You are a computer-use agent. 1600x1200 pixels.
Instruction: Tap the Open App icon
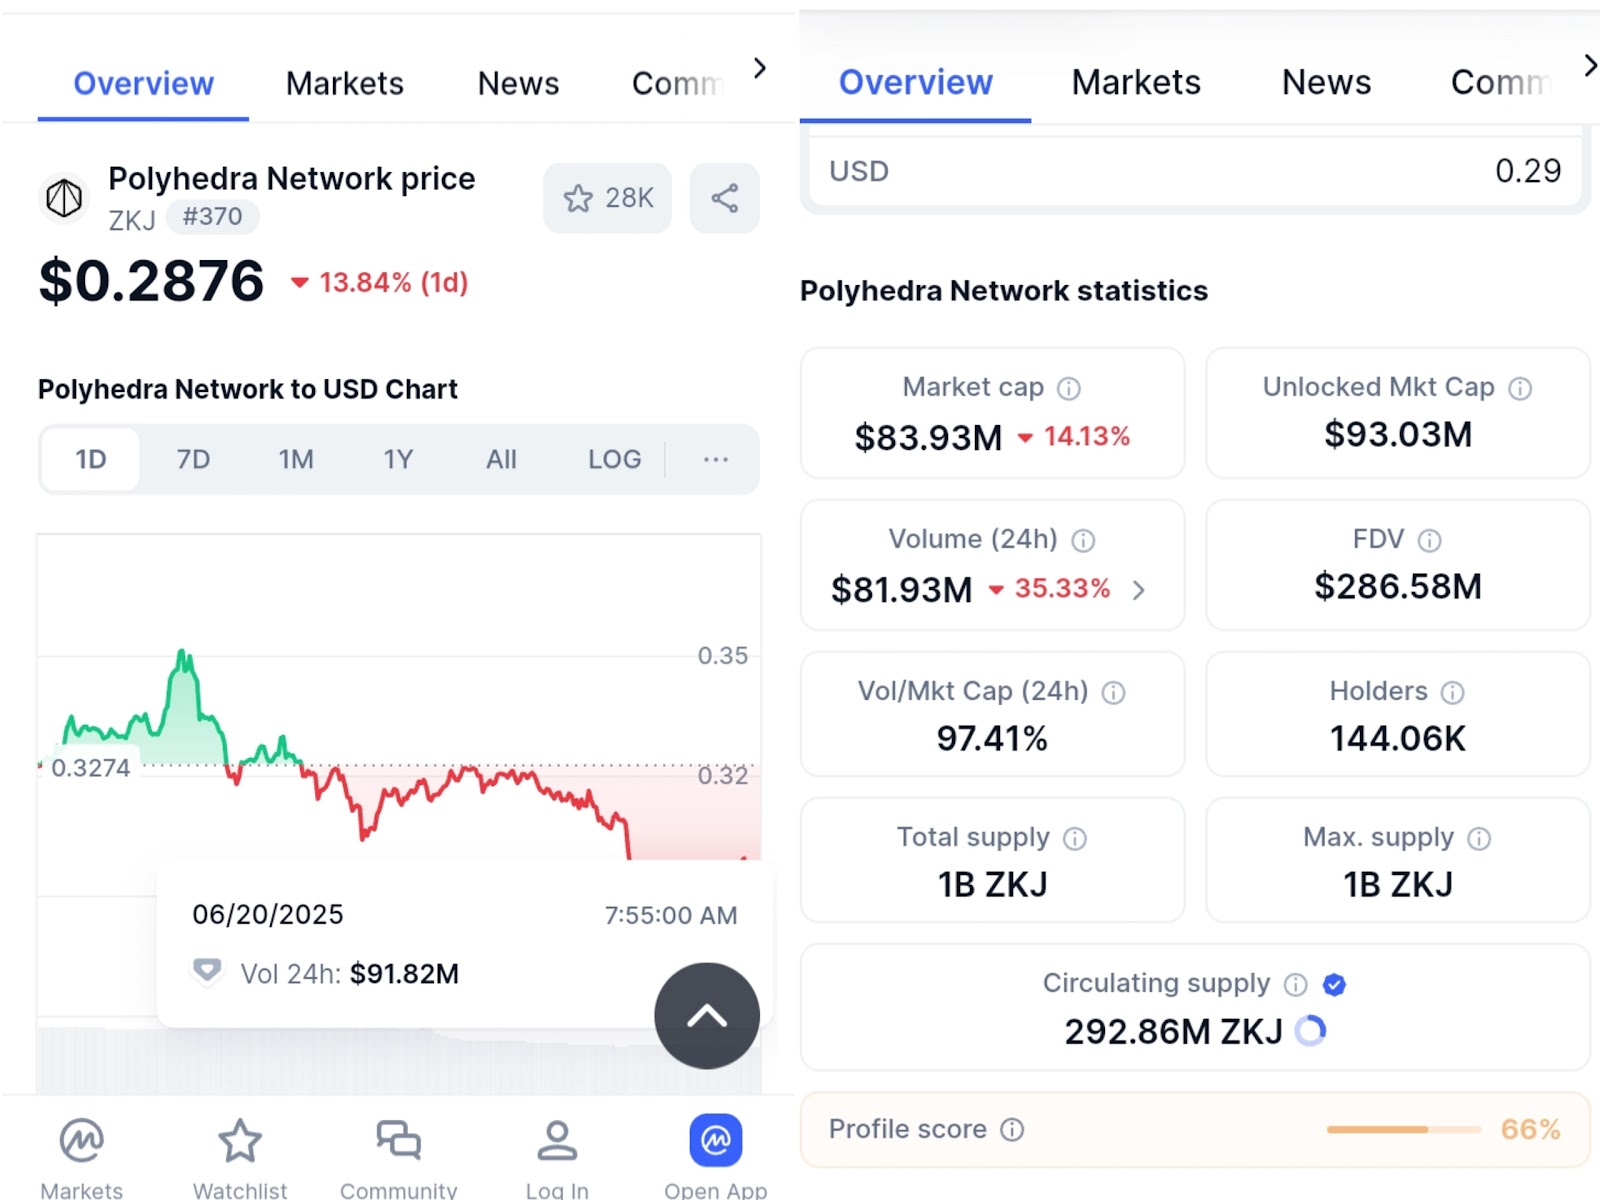pos(715,1142)
